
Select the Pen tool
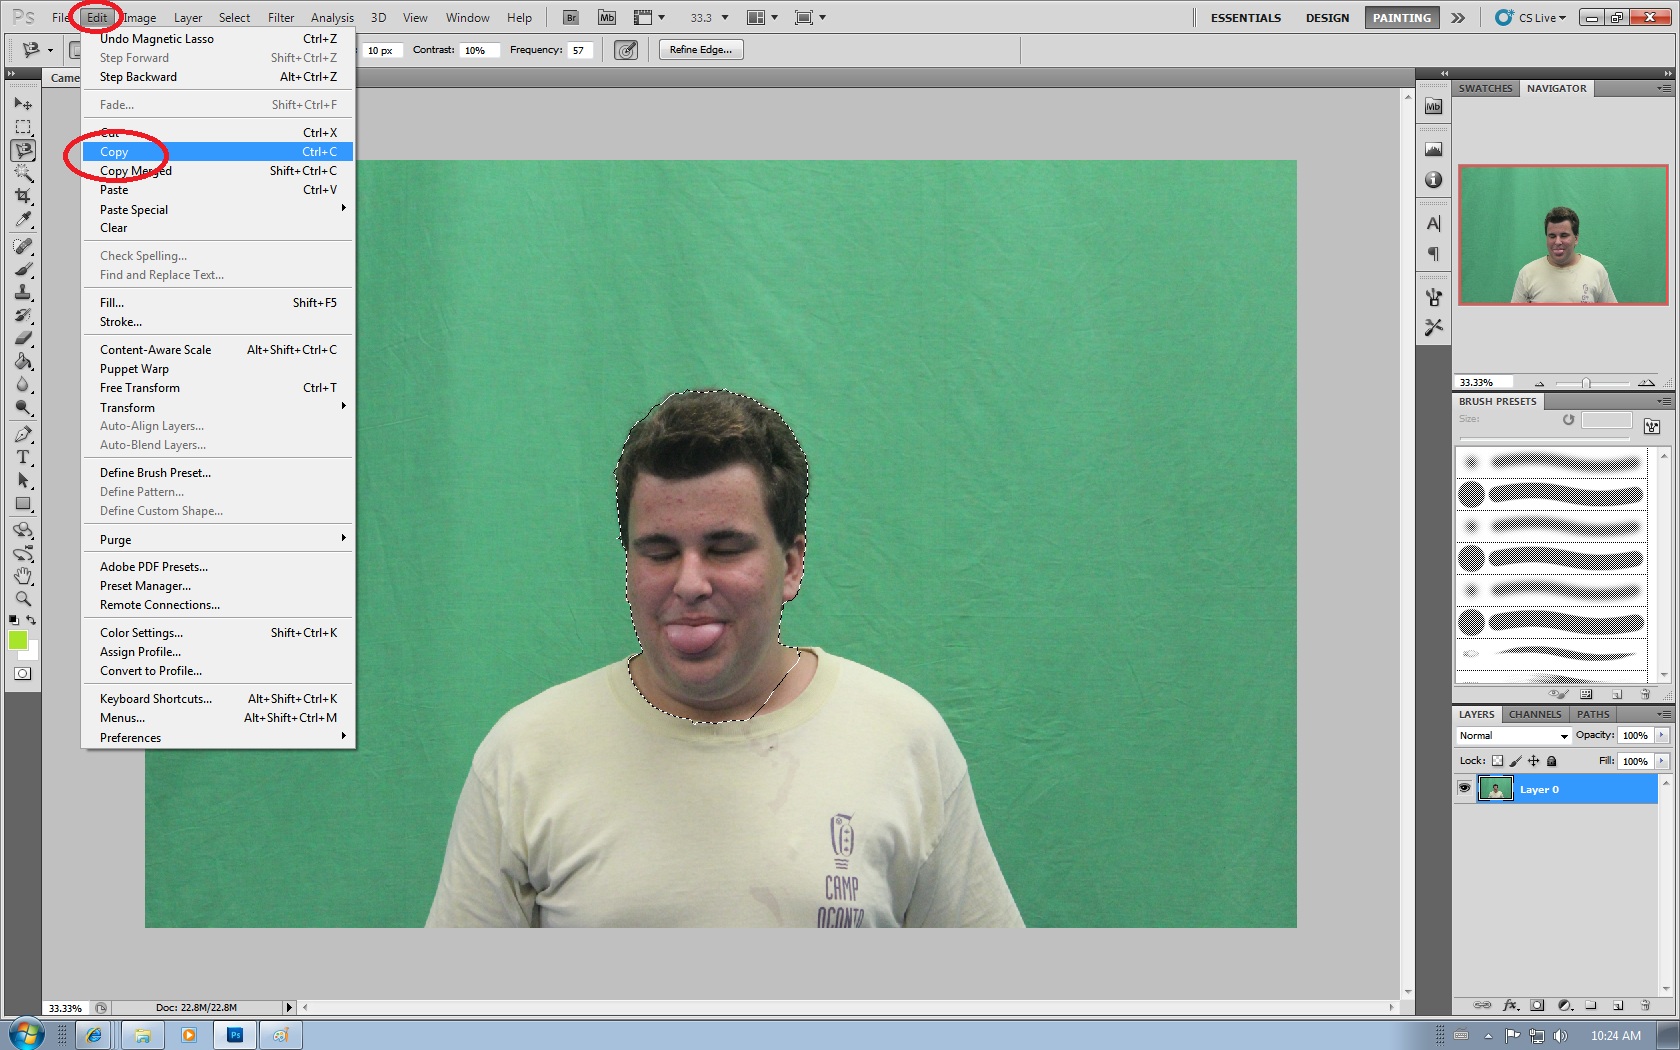pyautogui.click(x=23, y=434)
